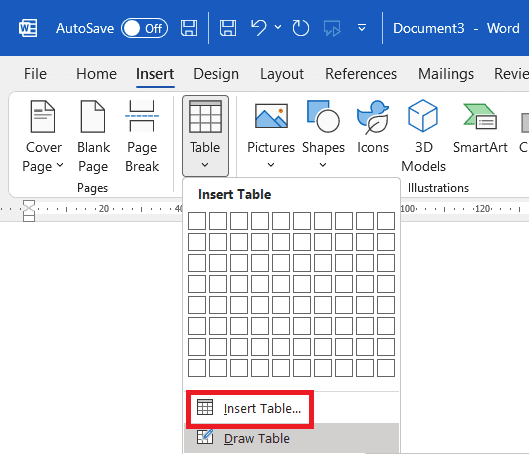
Task: Switch to the References ribbon tab
Action: (361, 74)
